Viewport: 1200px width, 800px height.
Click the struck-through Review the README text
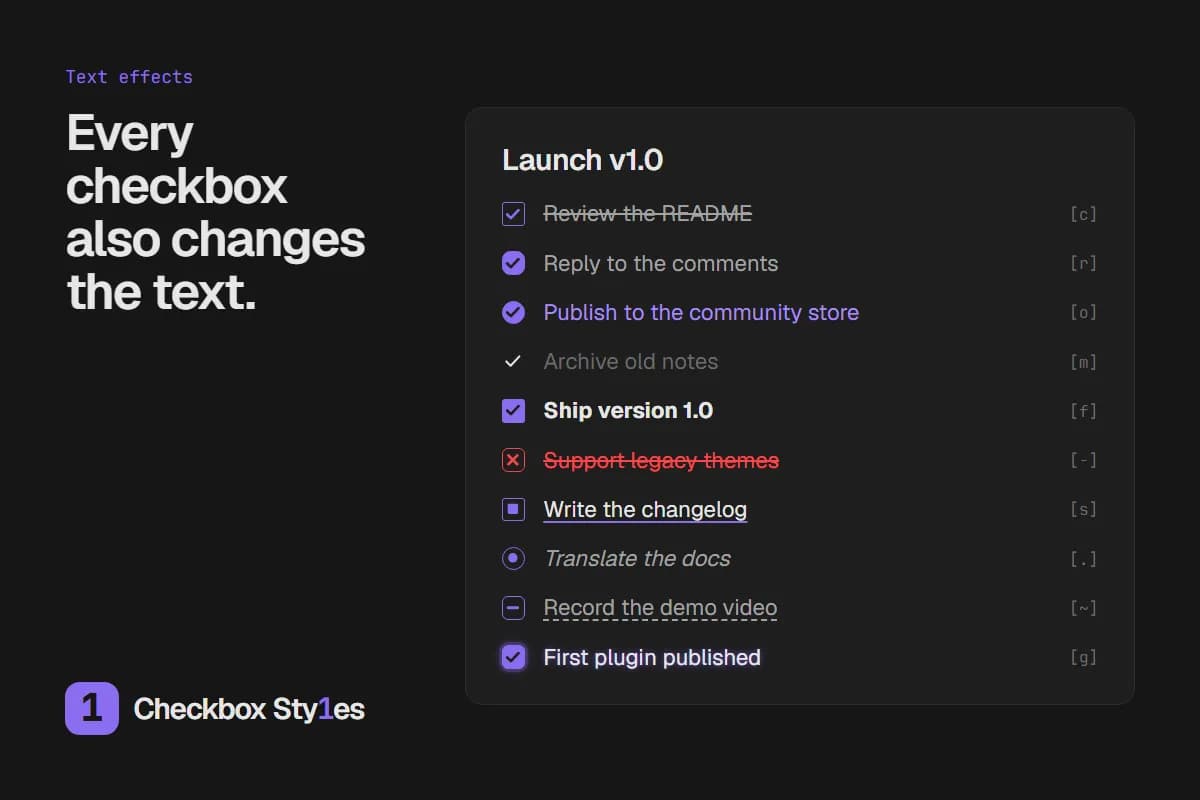(x=648, y=213)
